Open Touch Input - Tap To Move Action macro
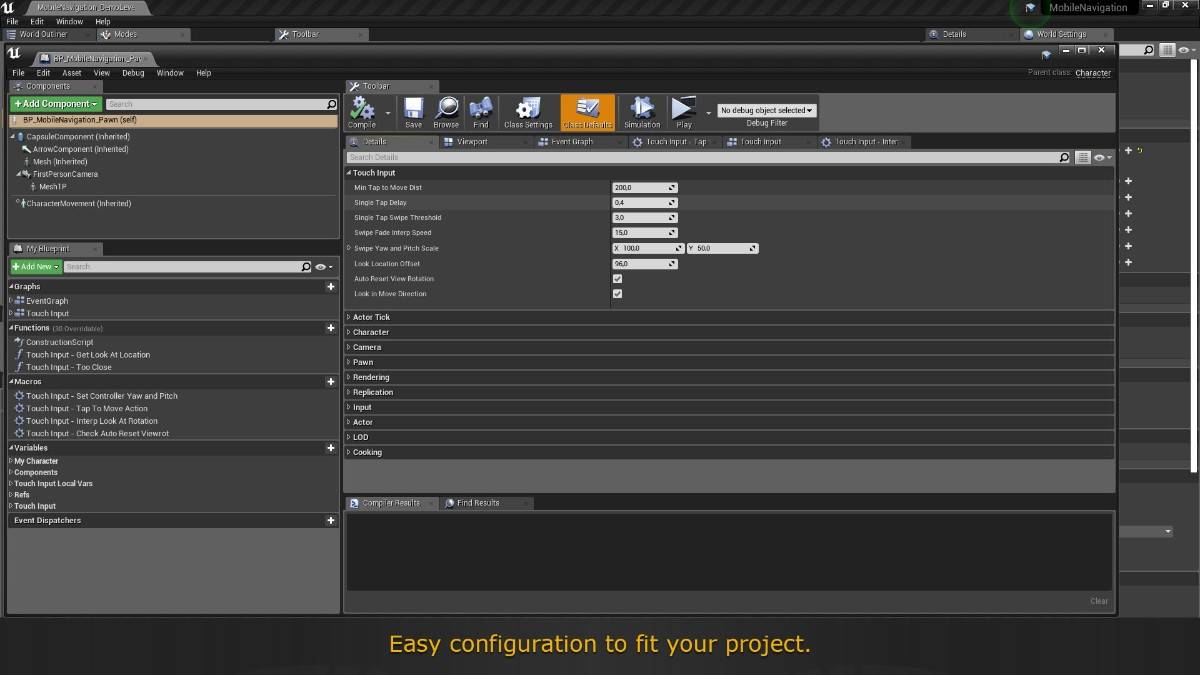The width and height of the screenshot is (1200, 675). tap(86, 408)
